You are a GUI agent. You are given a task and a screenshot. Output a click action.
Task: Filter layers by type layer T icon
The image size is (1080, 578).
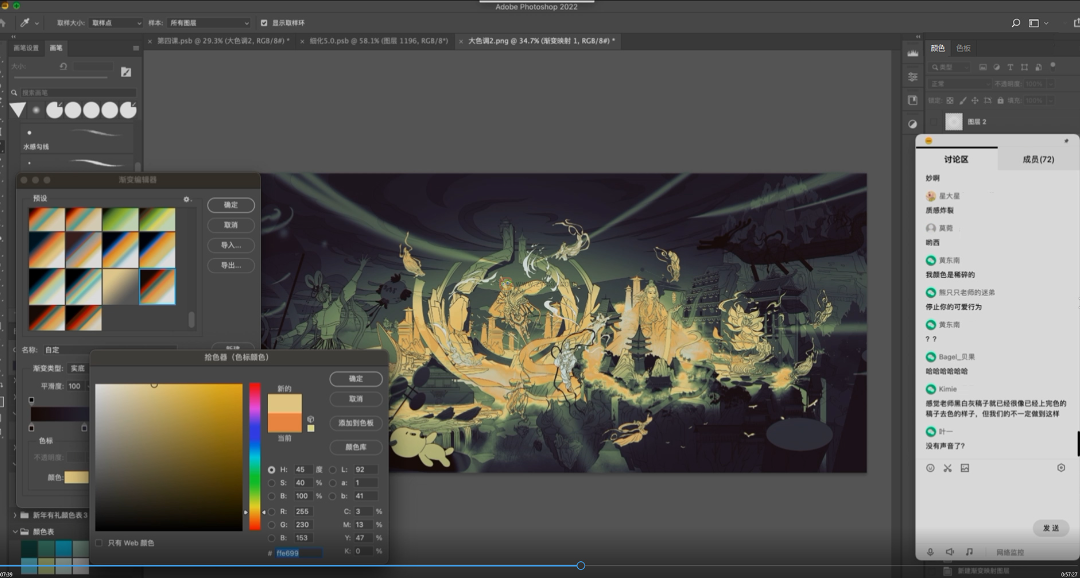[x=1010, y=67]
